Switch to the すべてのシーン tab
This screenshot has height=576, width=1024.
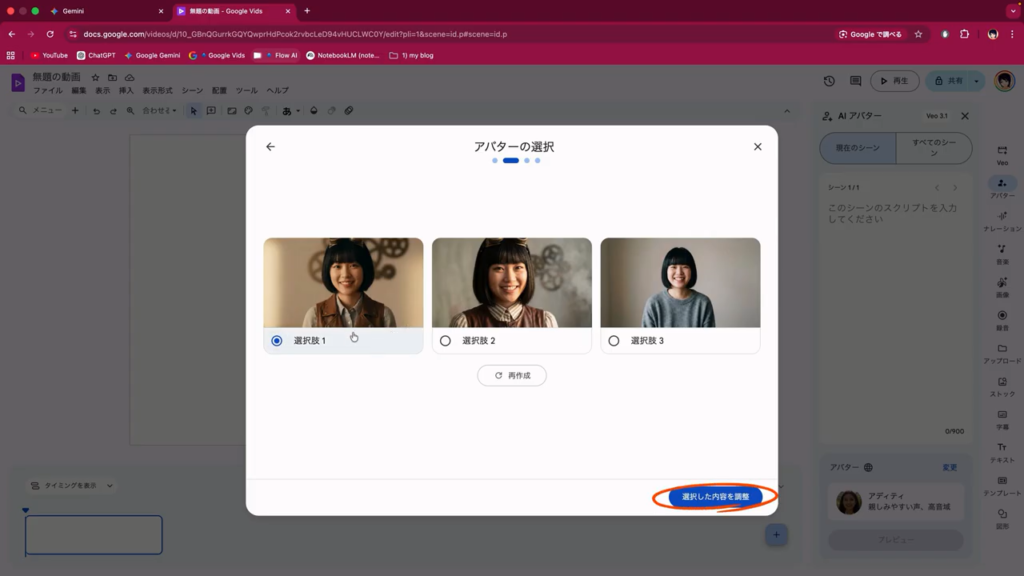(x=934, y=147)
